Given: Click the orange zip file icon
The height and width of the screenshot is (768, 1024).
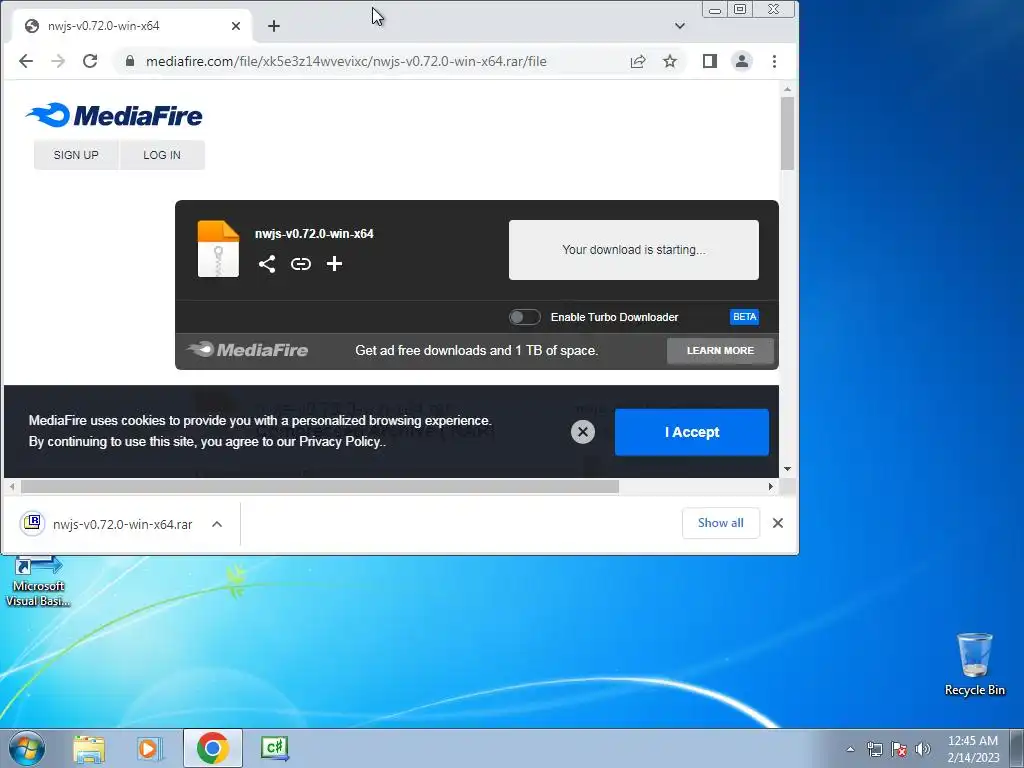Looking at the screenshot, I should click(x=218, y=249).
